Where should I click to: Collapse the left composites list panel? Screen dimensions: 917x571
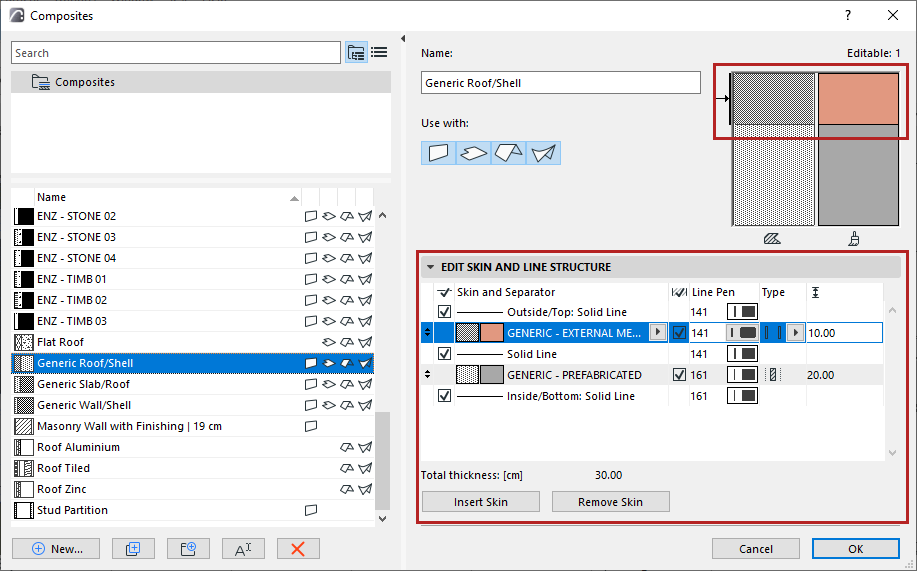click(403, 39)
